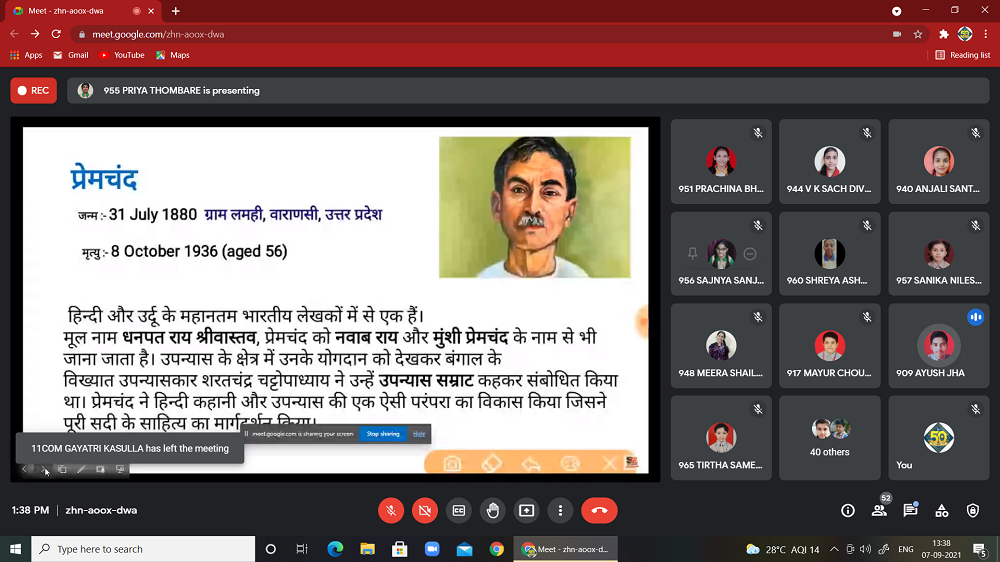Open the Activities panel
This screenshot has height=562, width=1000.
point(942,510)
